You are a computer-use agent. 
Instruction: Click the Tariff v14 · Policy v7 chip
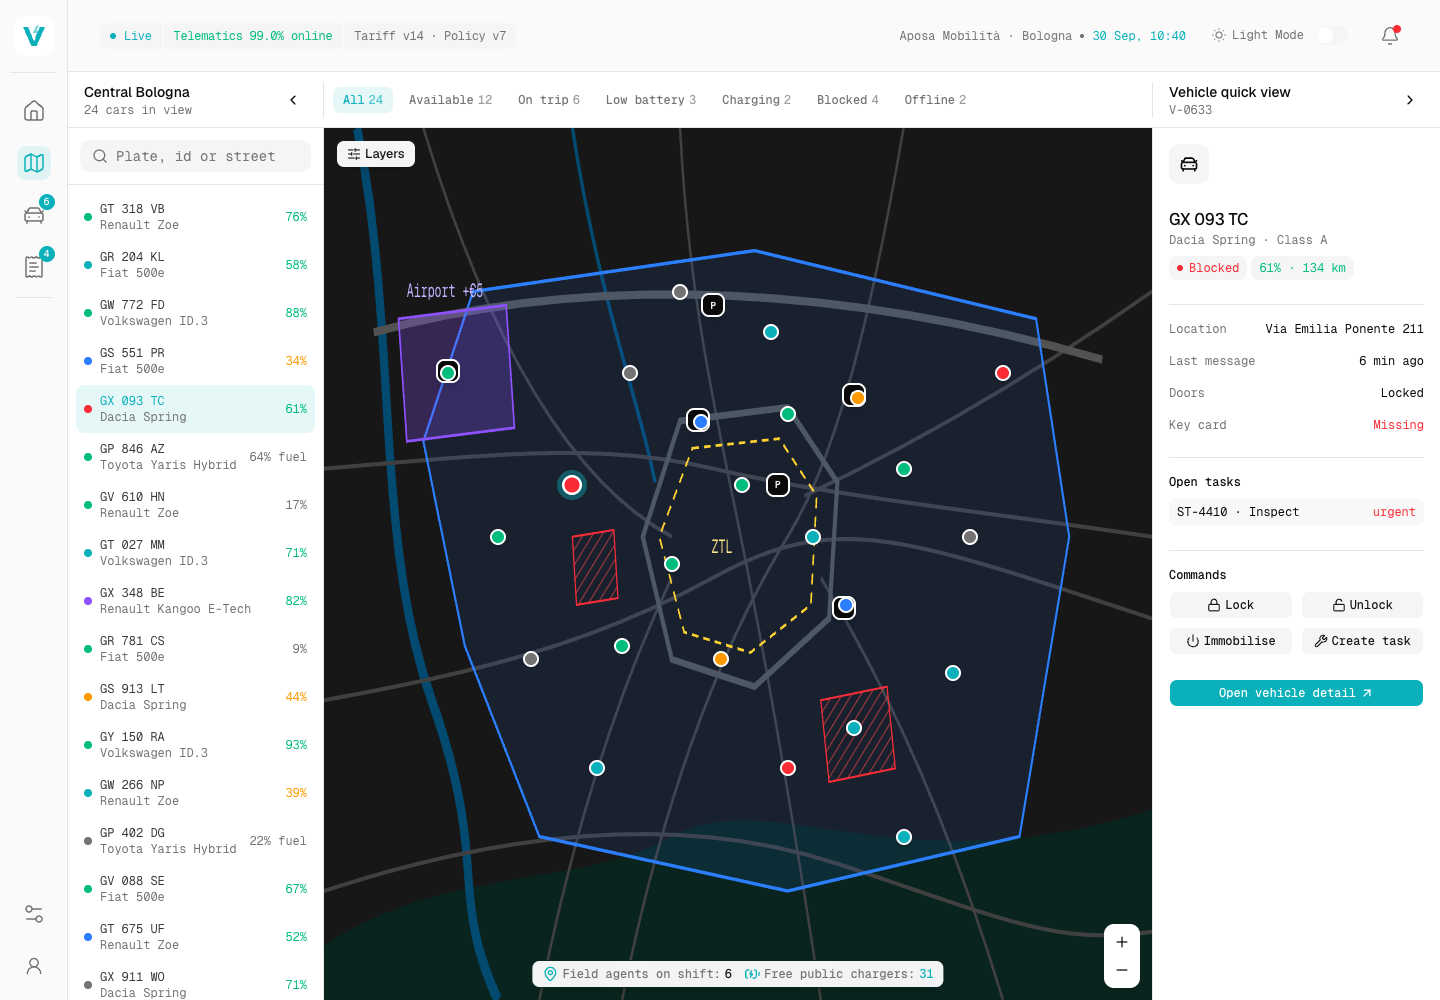pyautogui.click(x=430, y=36)
